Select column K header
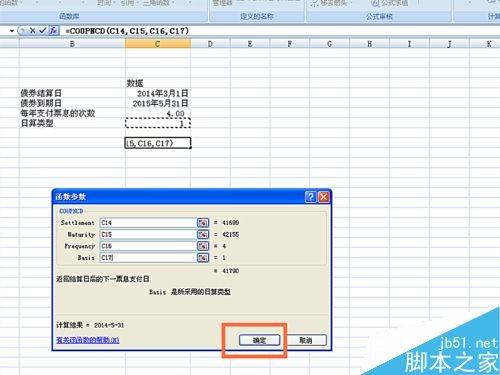The height and width of the screenshot is (375, 500). (x=485, y=44)
